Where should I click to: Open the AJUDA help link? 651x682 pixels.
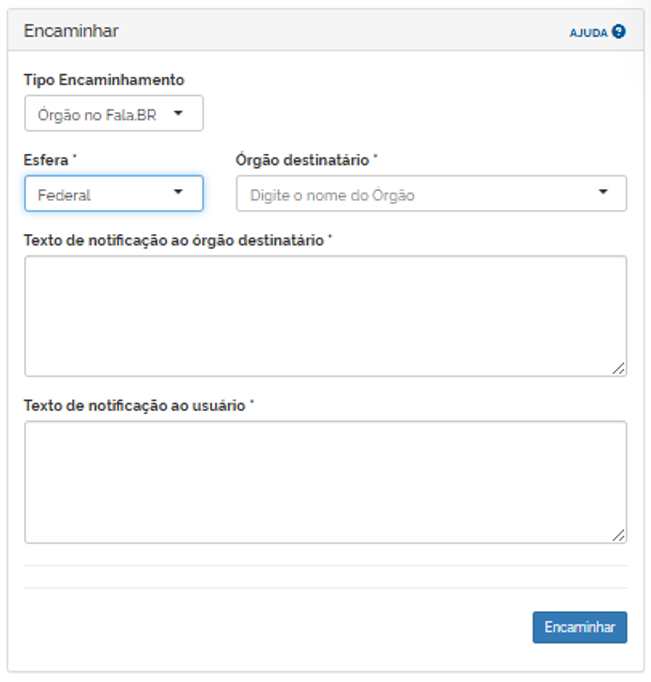589,33
